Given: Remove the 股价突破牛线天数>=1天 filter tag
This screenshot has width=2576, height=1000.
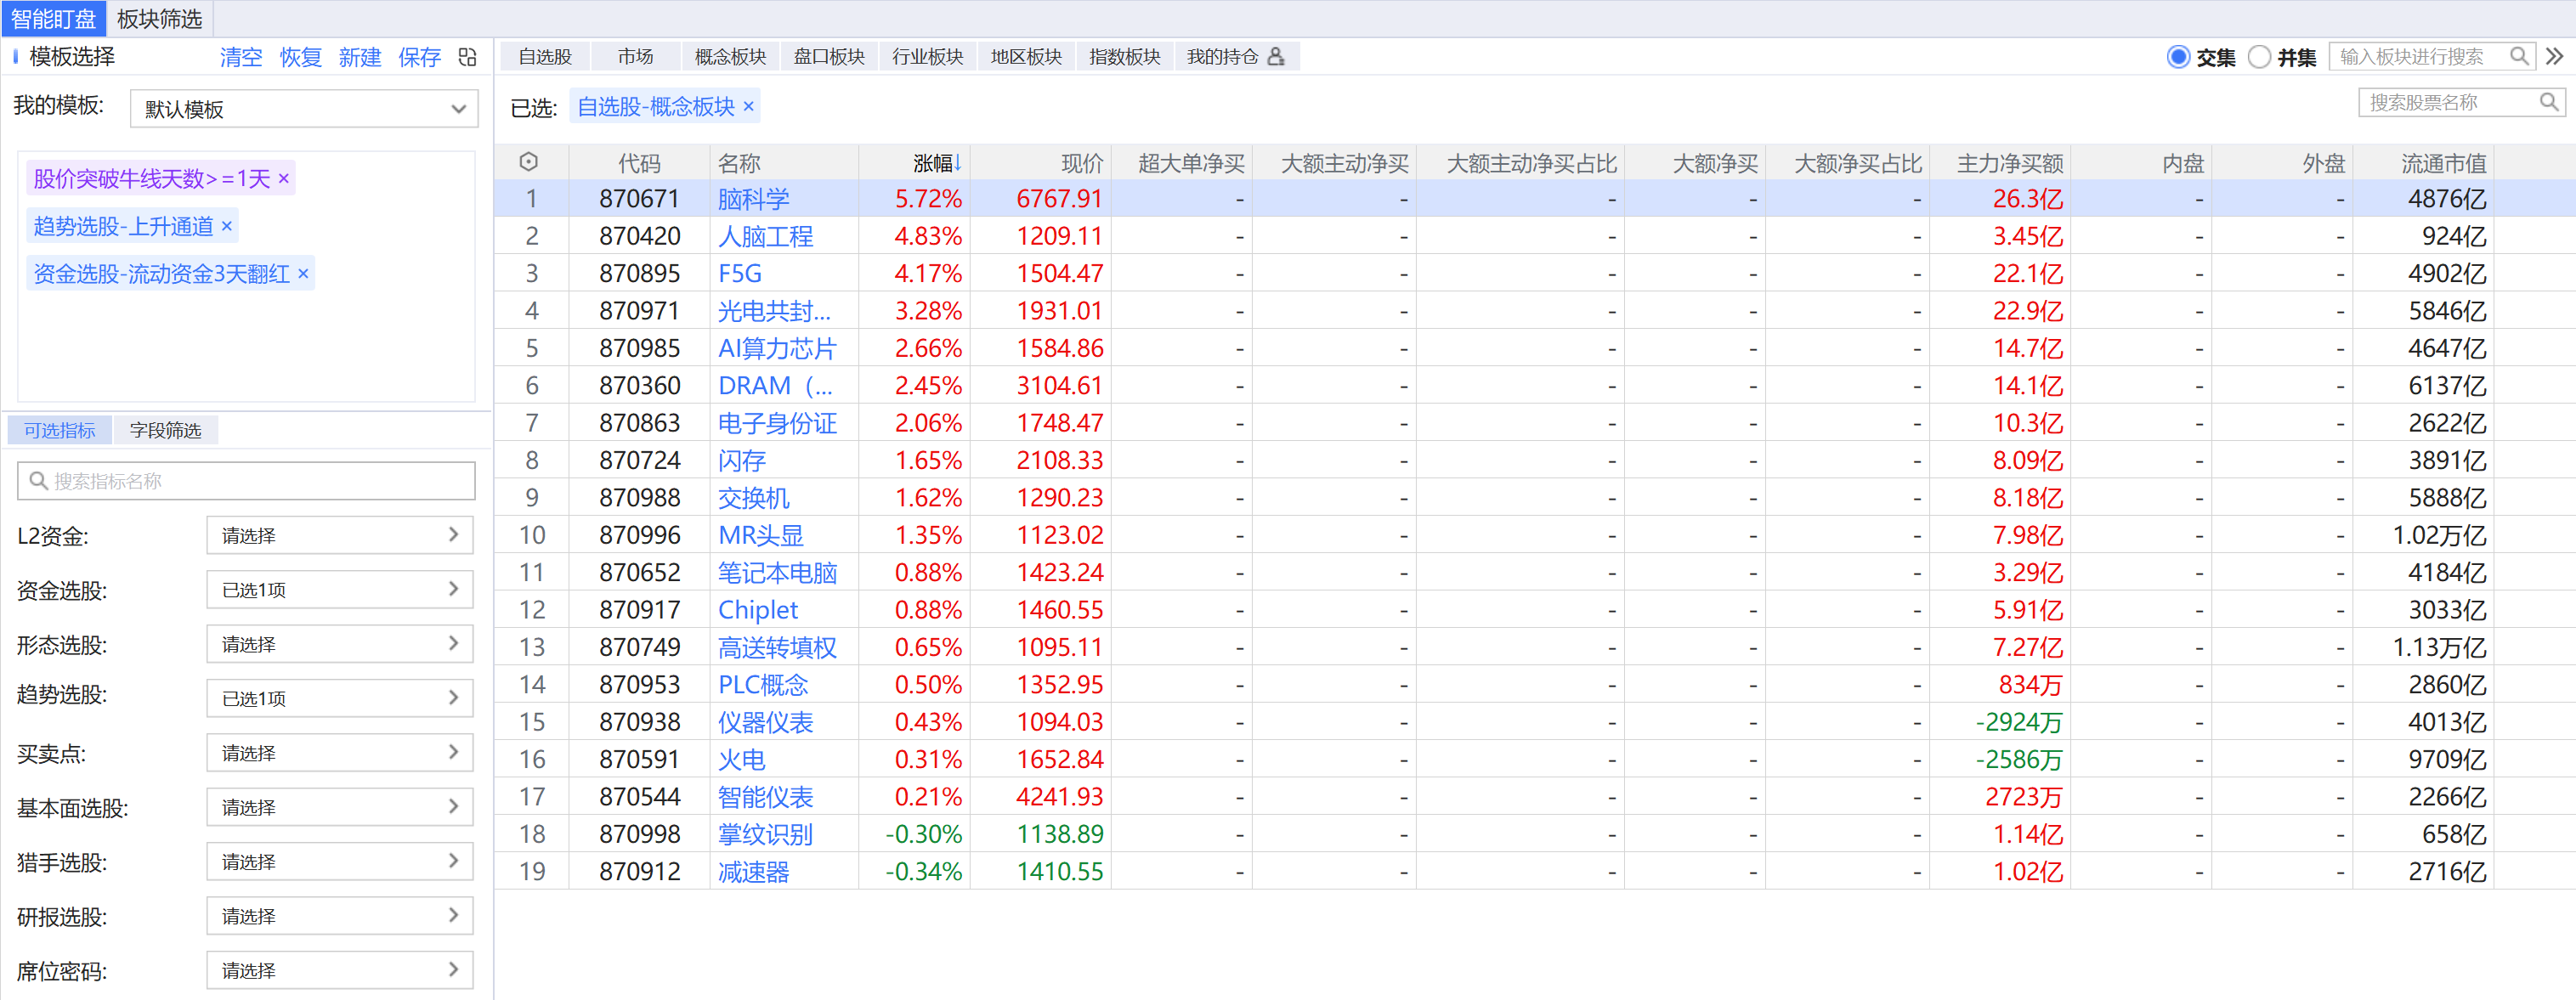Looking at the screenshot, I should [x=284, y=178].
